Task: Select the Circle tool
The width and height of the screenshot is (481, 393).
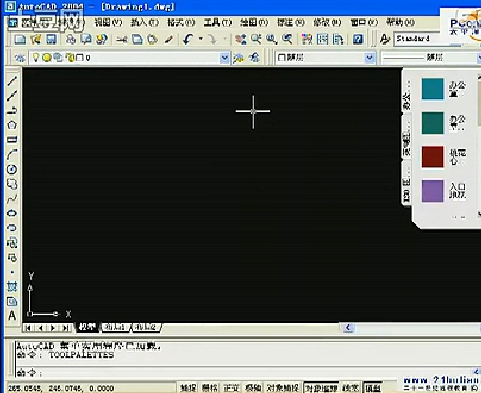Action: [x=12, y=169]
